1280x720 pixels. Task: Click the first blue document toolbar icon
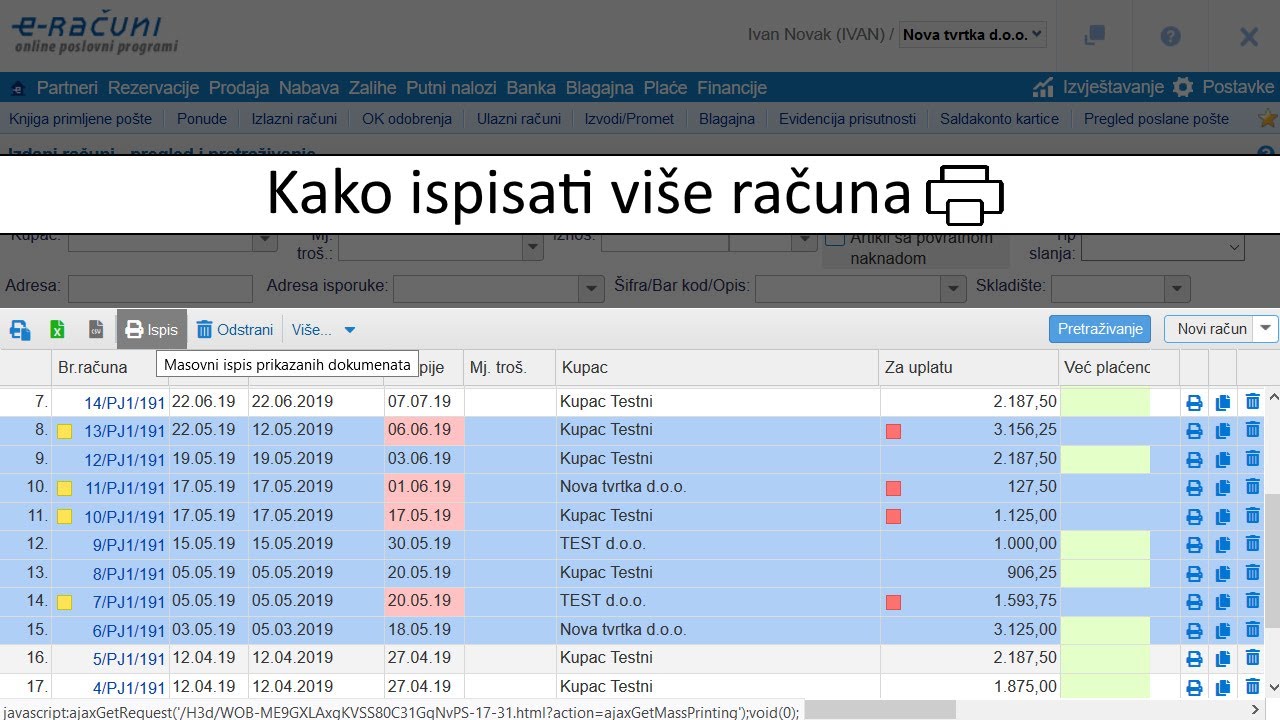tap(20, 329)
